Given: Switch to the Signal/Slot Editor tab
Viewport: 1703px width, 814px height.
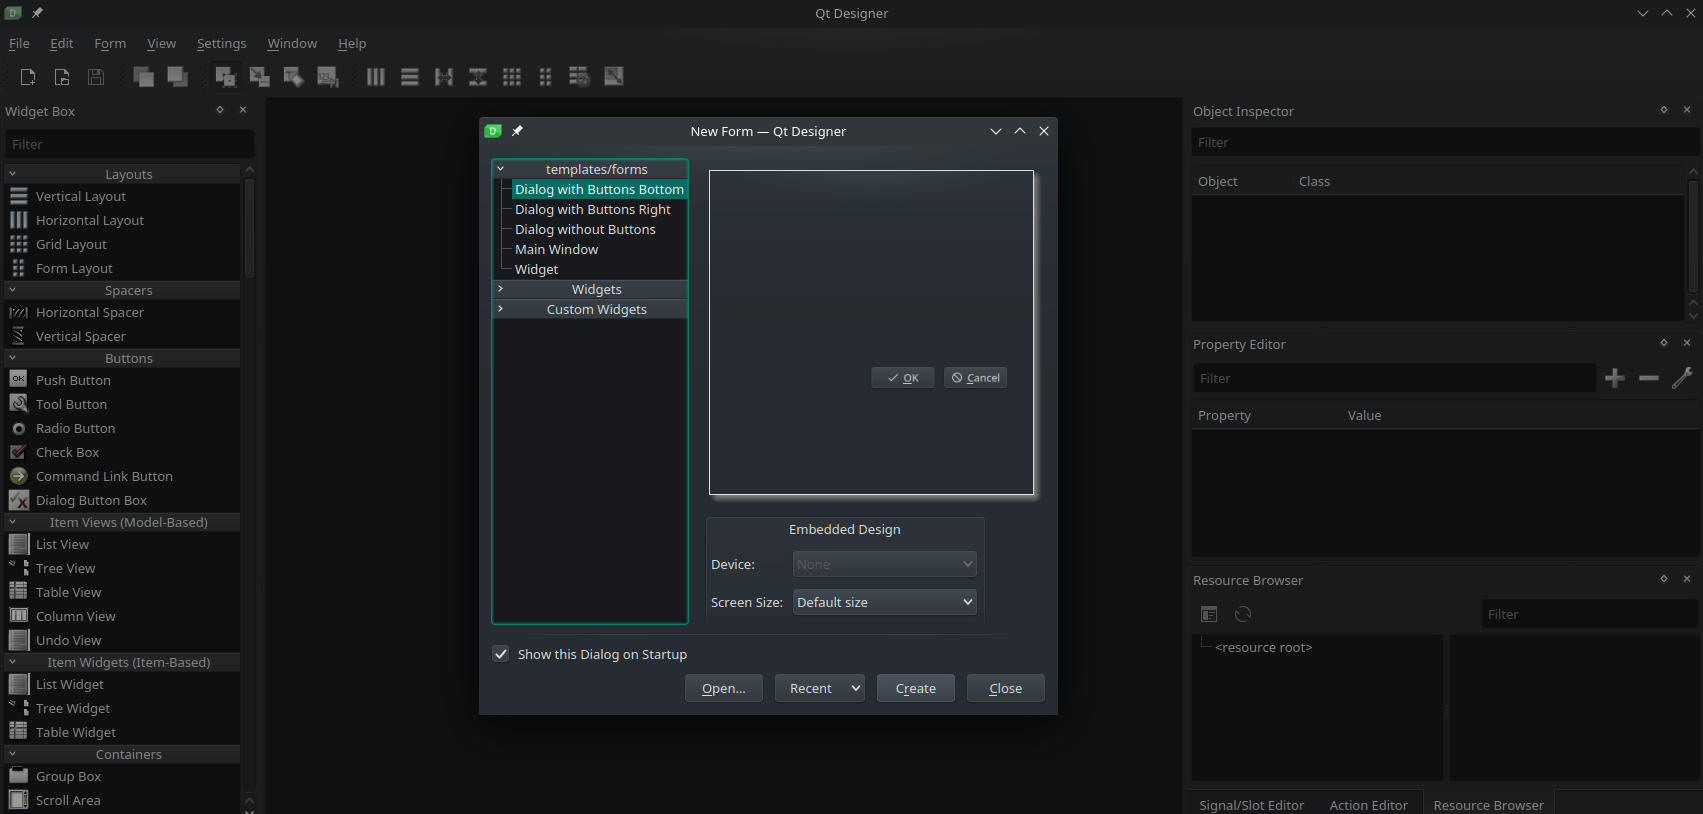Looking at the screenshot, I should [1251, 805].
